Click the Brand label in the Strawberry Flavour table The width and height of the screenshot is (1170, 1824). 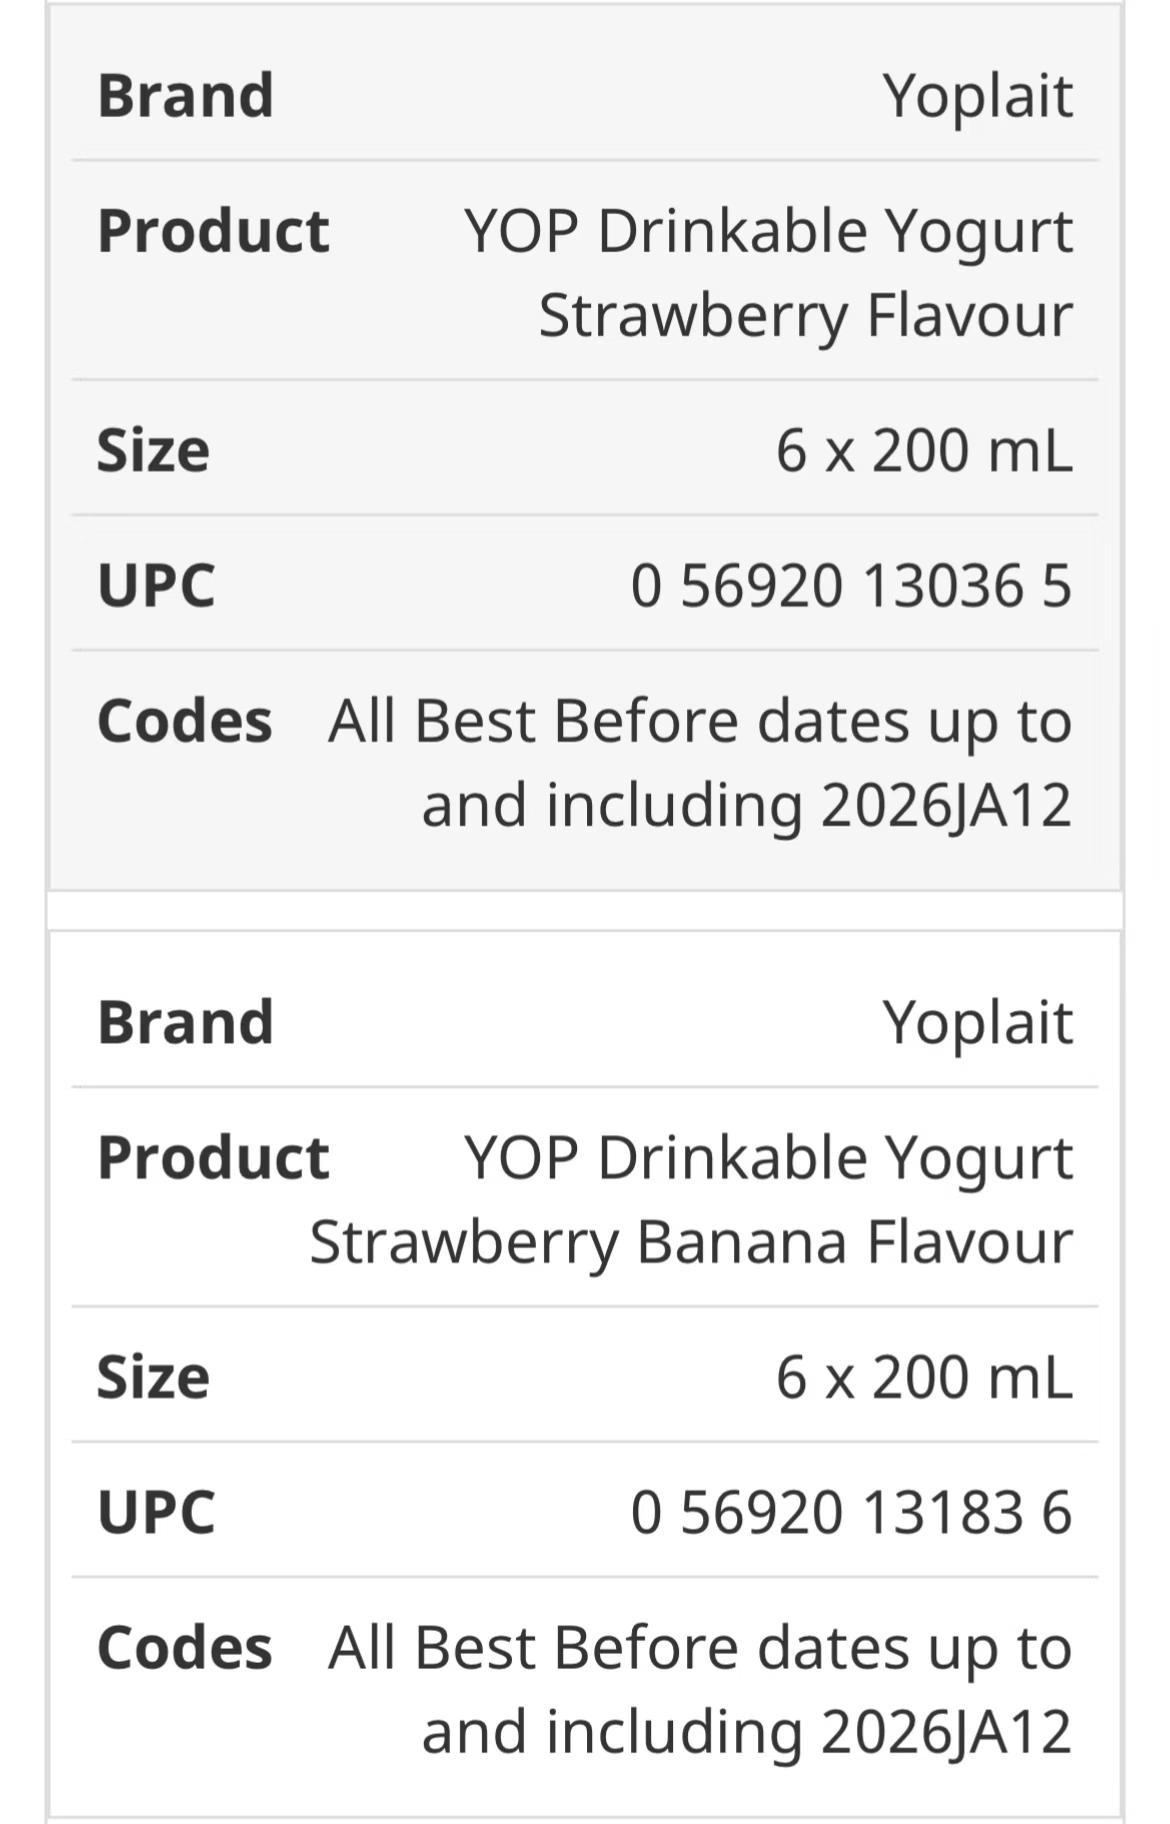185,96
